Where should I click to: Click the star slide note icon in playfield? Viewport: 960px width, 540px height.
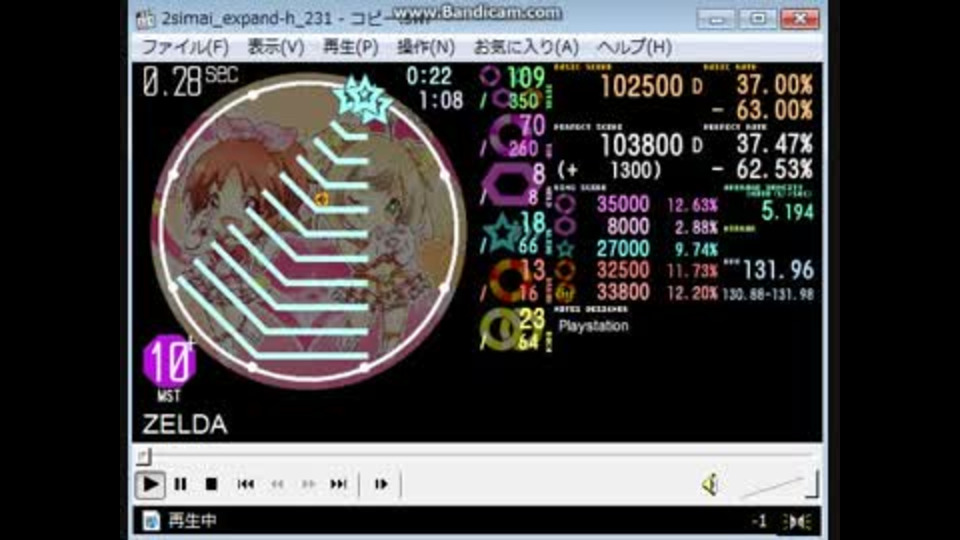pos(362,98)
